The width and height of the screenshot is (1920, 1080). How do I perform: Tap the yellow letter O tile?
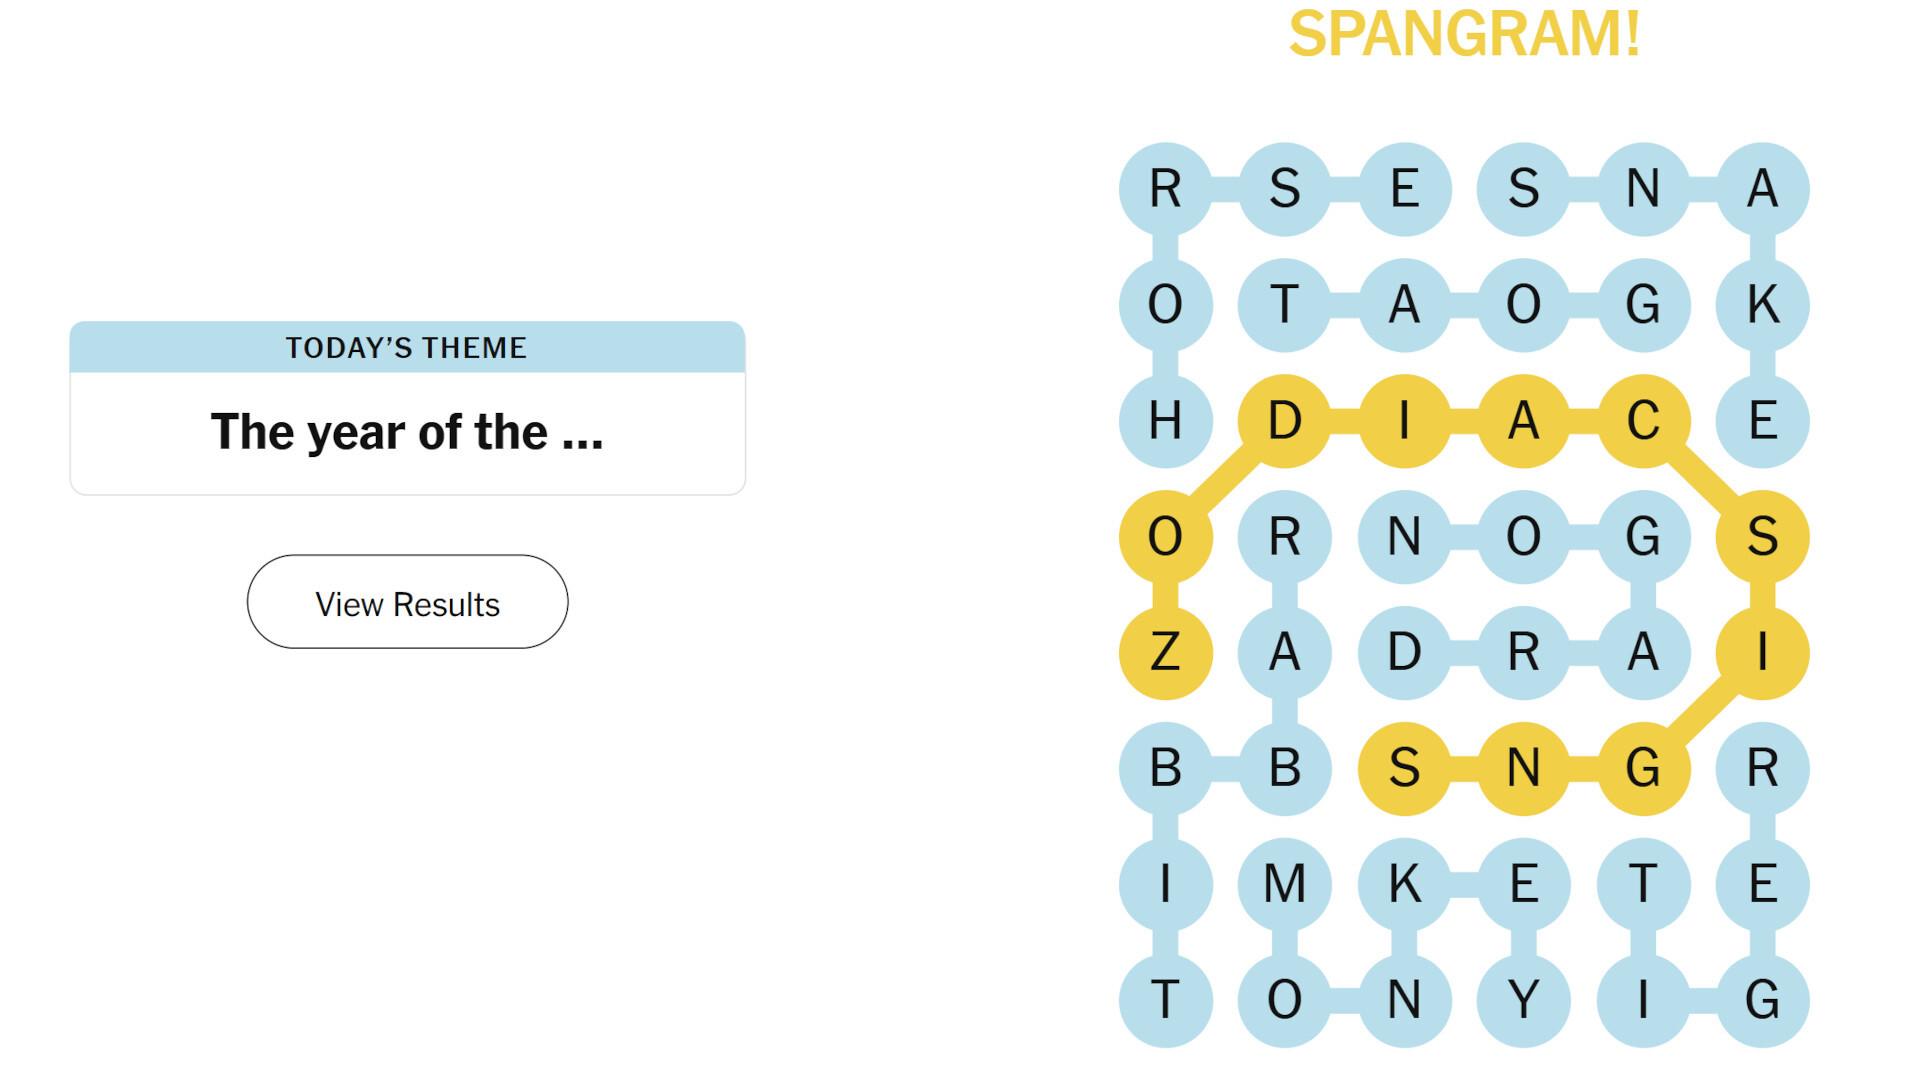pos(1165,536)
